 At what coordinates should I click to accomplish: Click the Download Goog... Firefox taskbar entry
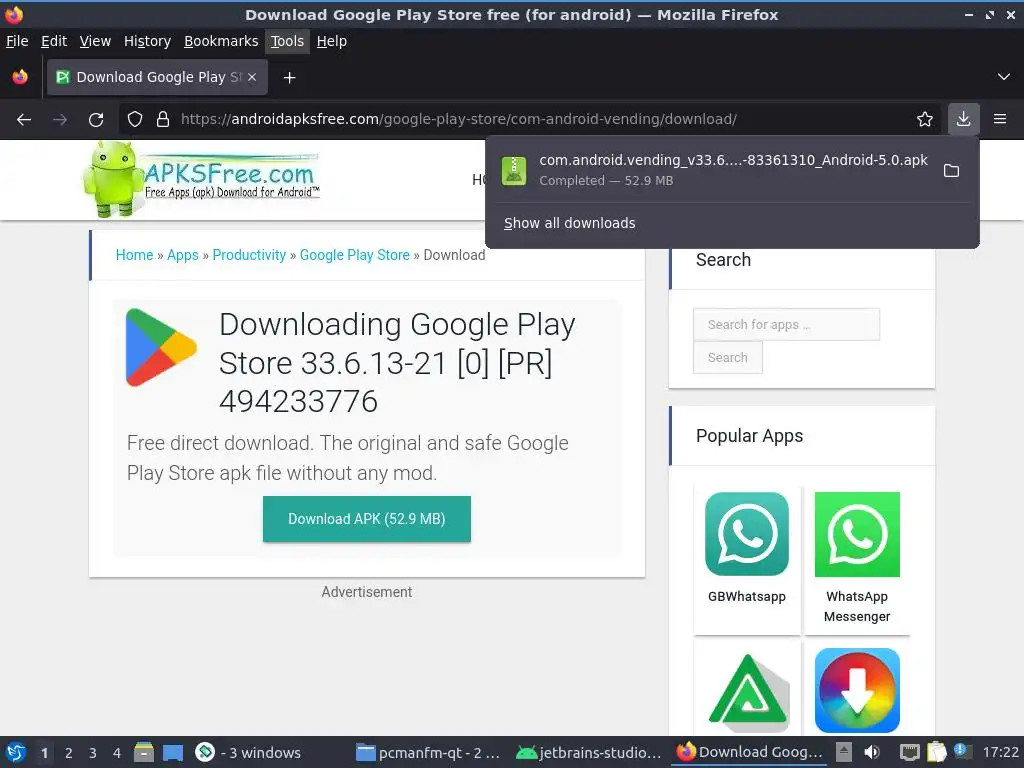coord(750,752)
